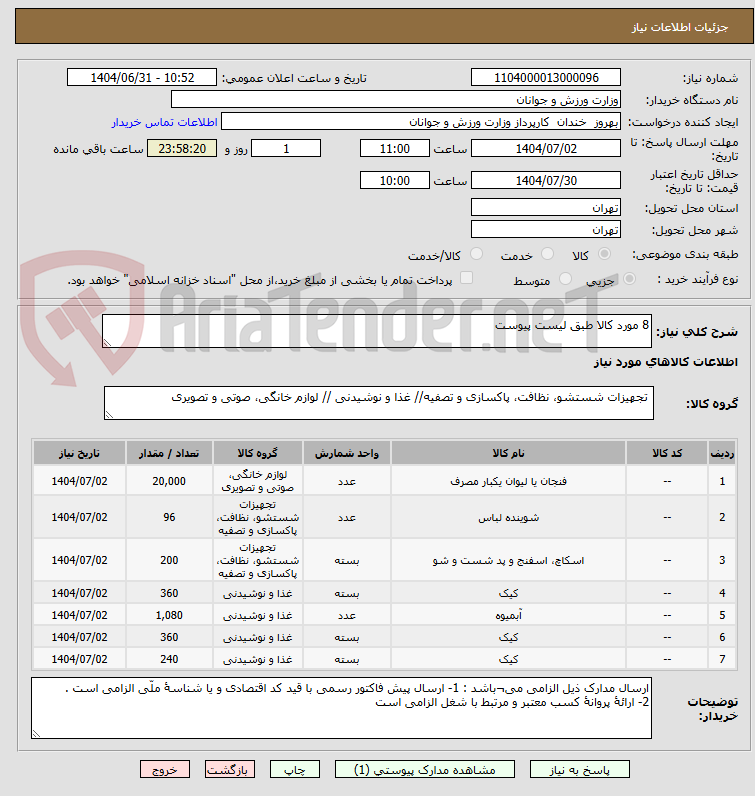Click quantity 200 in row 3

169,560
